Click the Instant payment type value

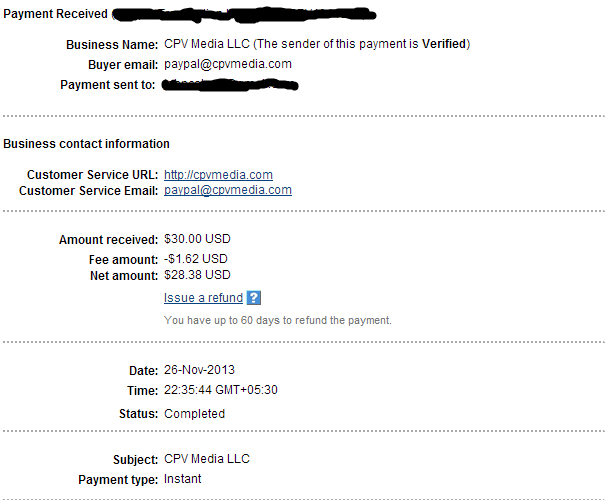point(183,479)
